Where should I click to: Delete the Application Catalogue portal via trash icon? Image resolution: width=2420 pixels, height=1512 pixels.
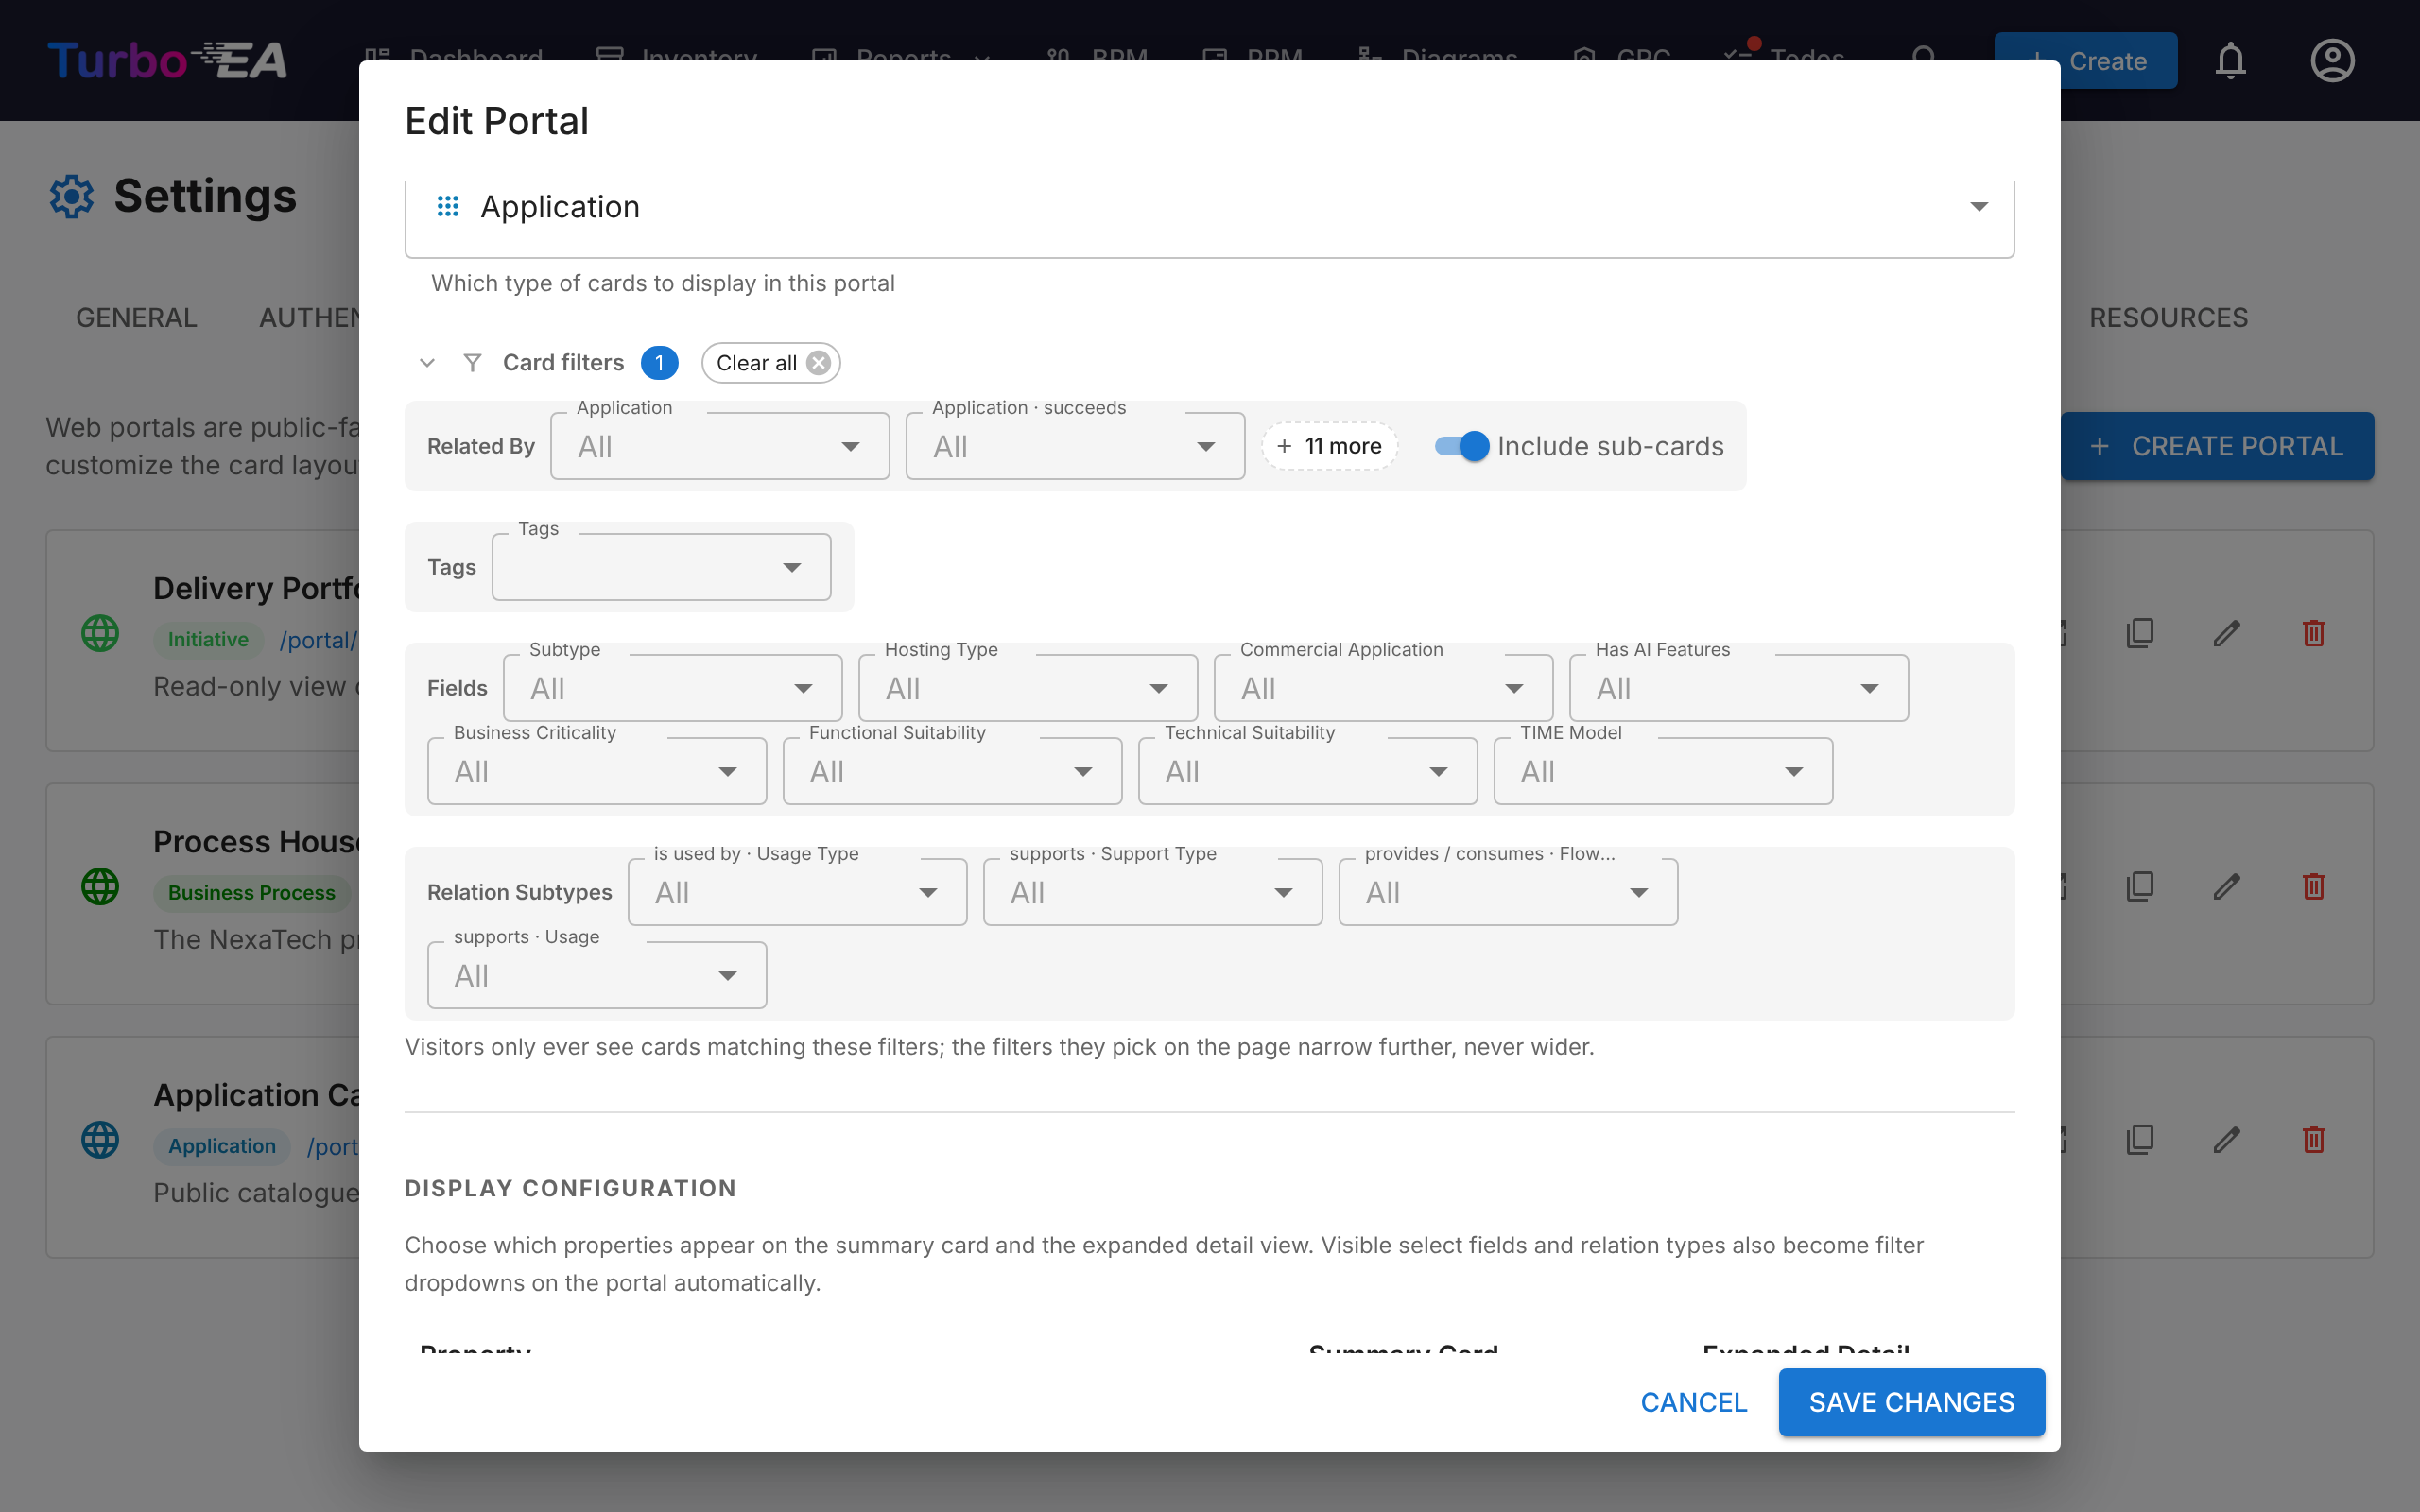[2313, 1139]
